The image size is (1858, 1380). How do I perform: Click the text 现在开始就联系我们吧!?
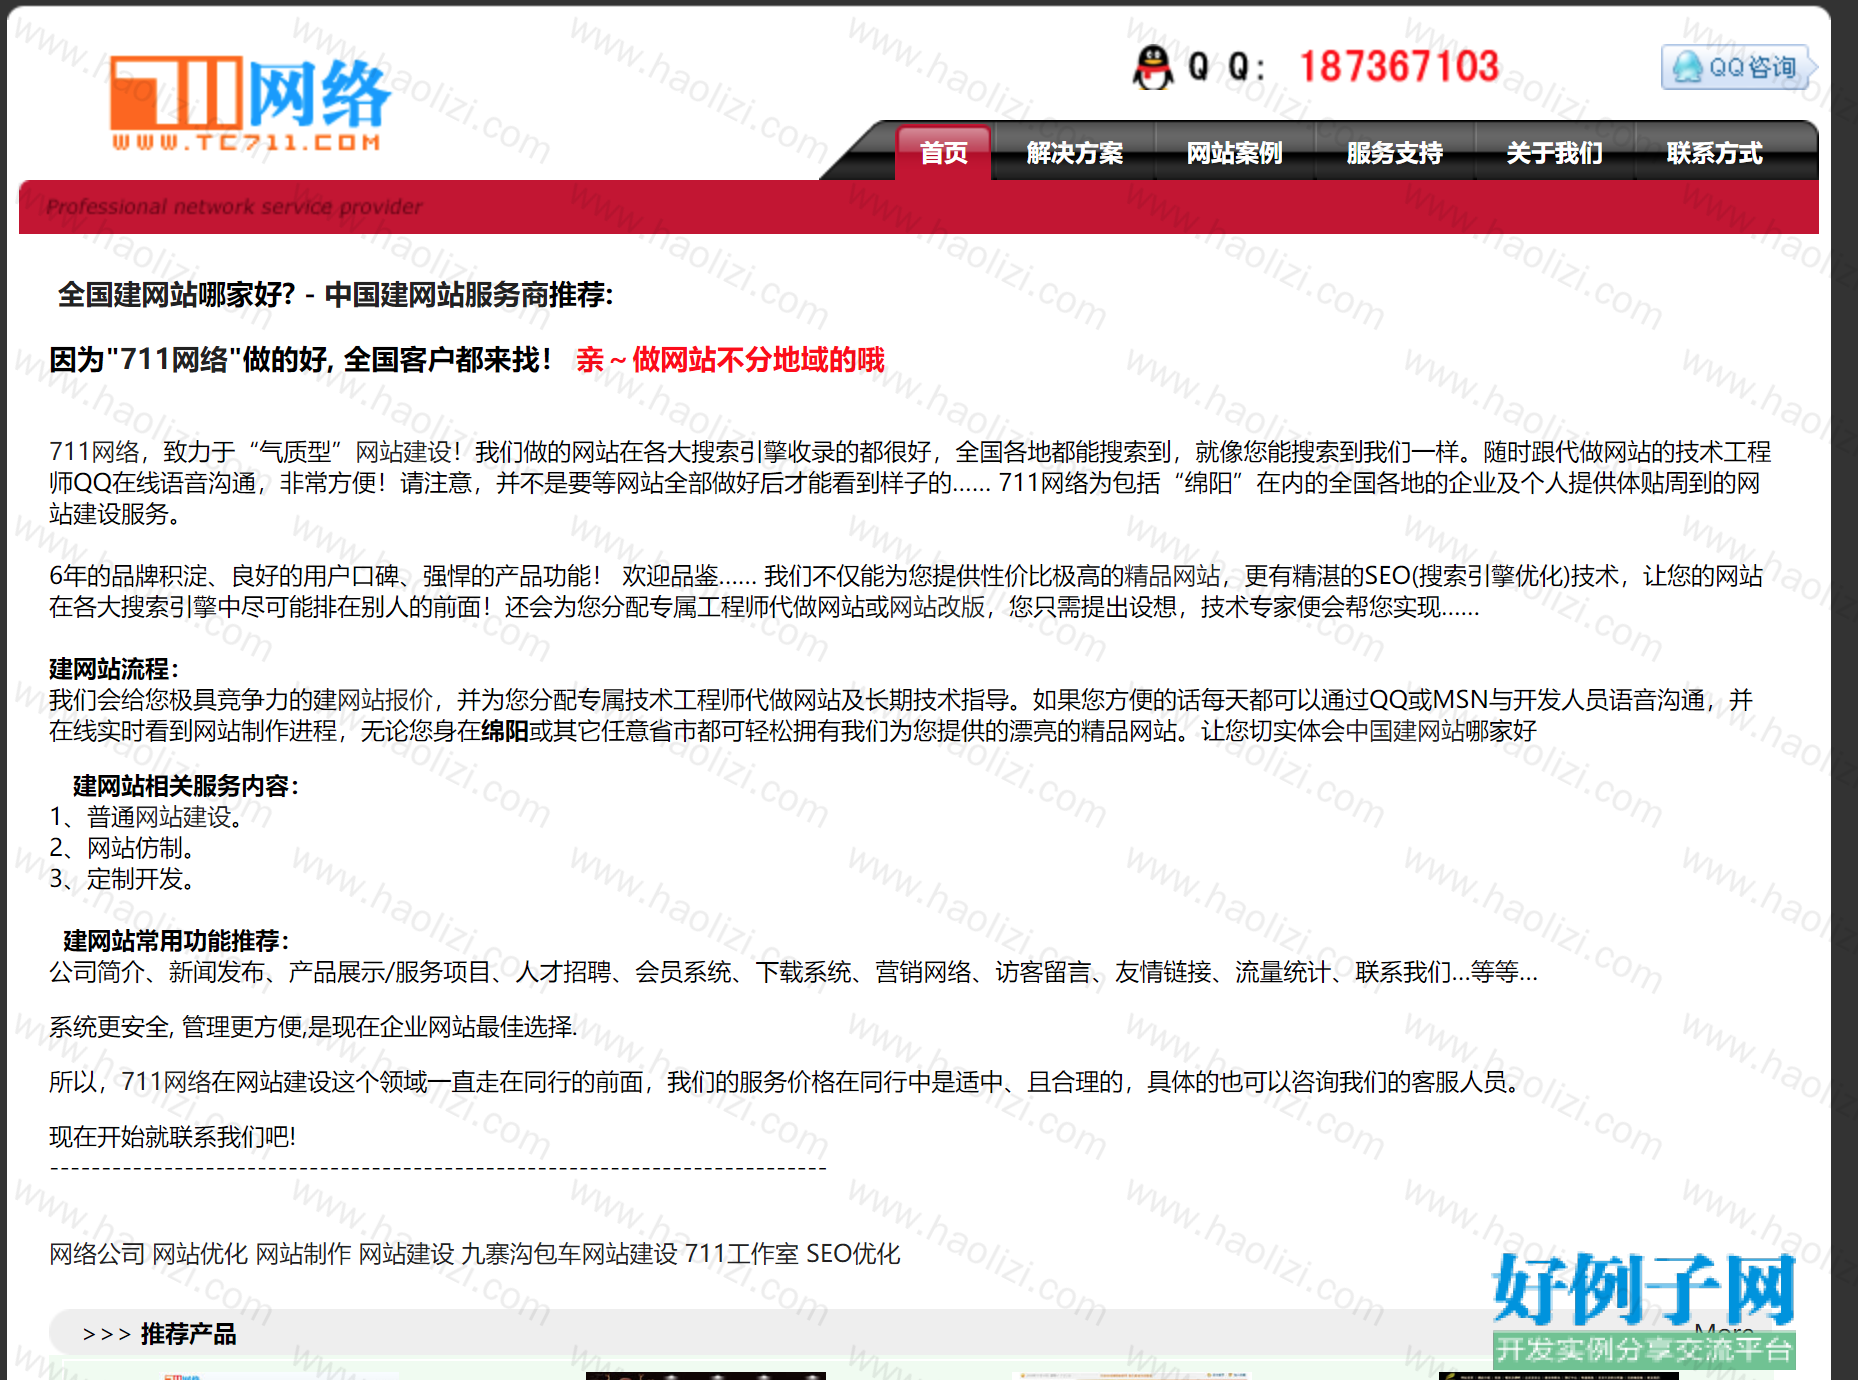click(173, 1137)
